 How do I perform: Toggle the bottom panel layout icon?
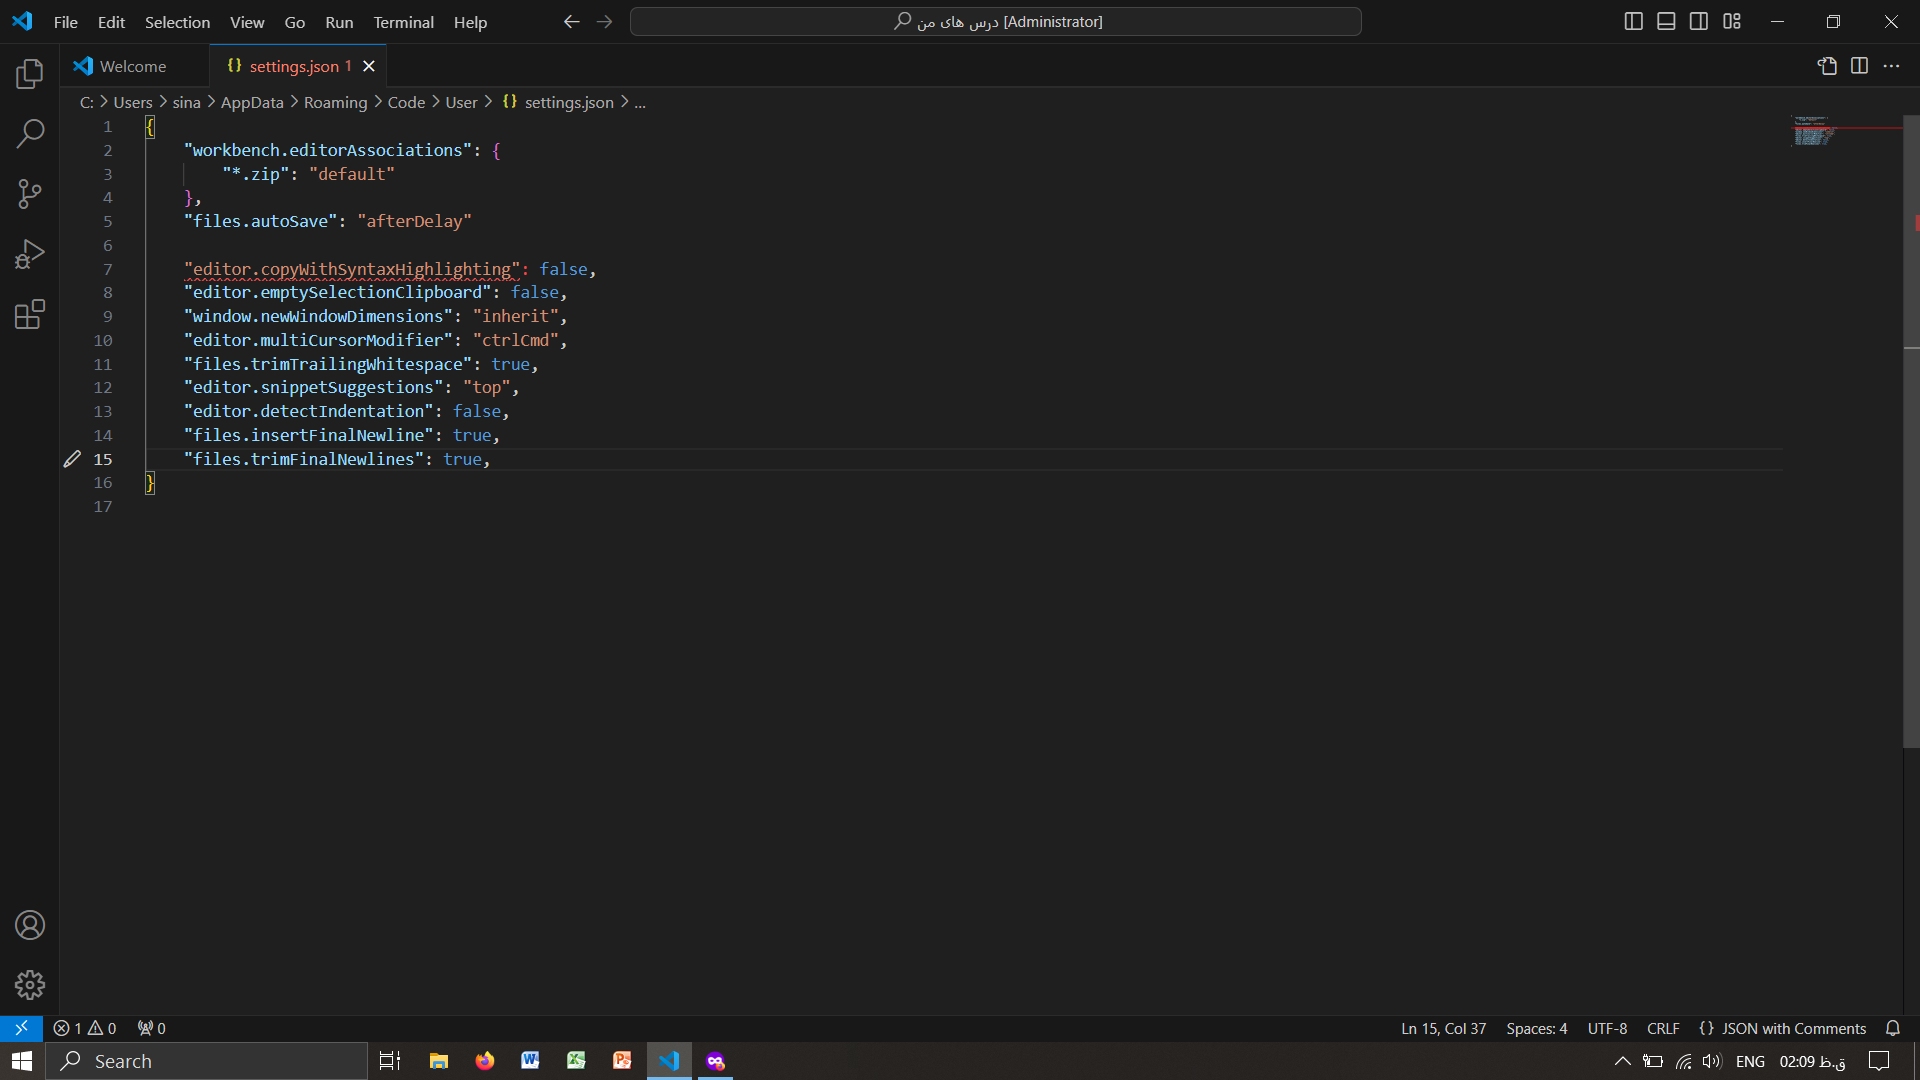coord(1666,21)
